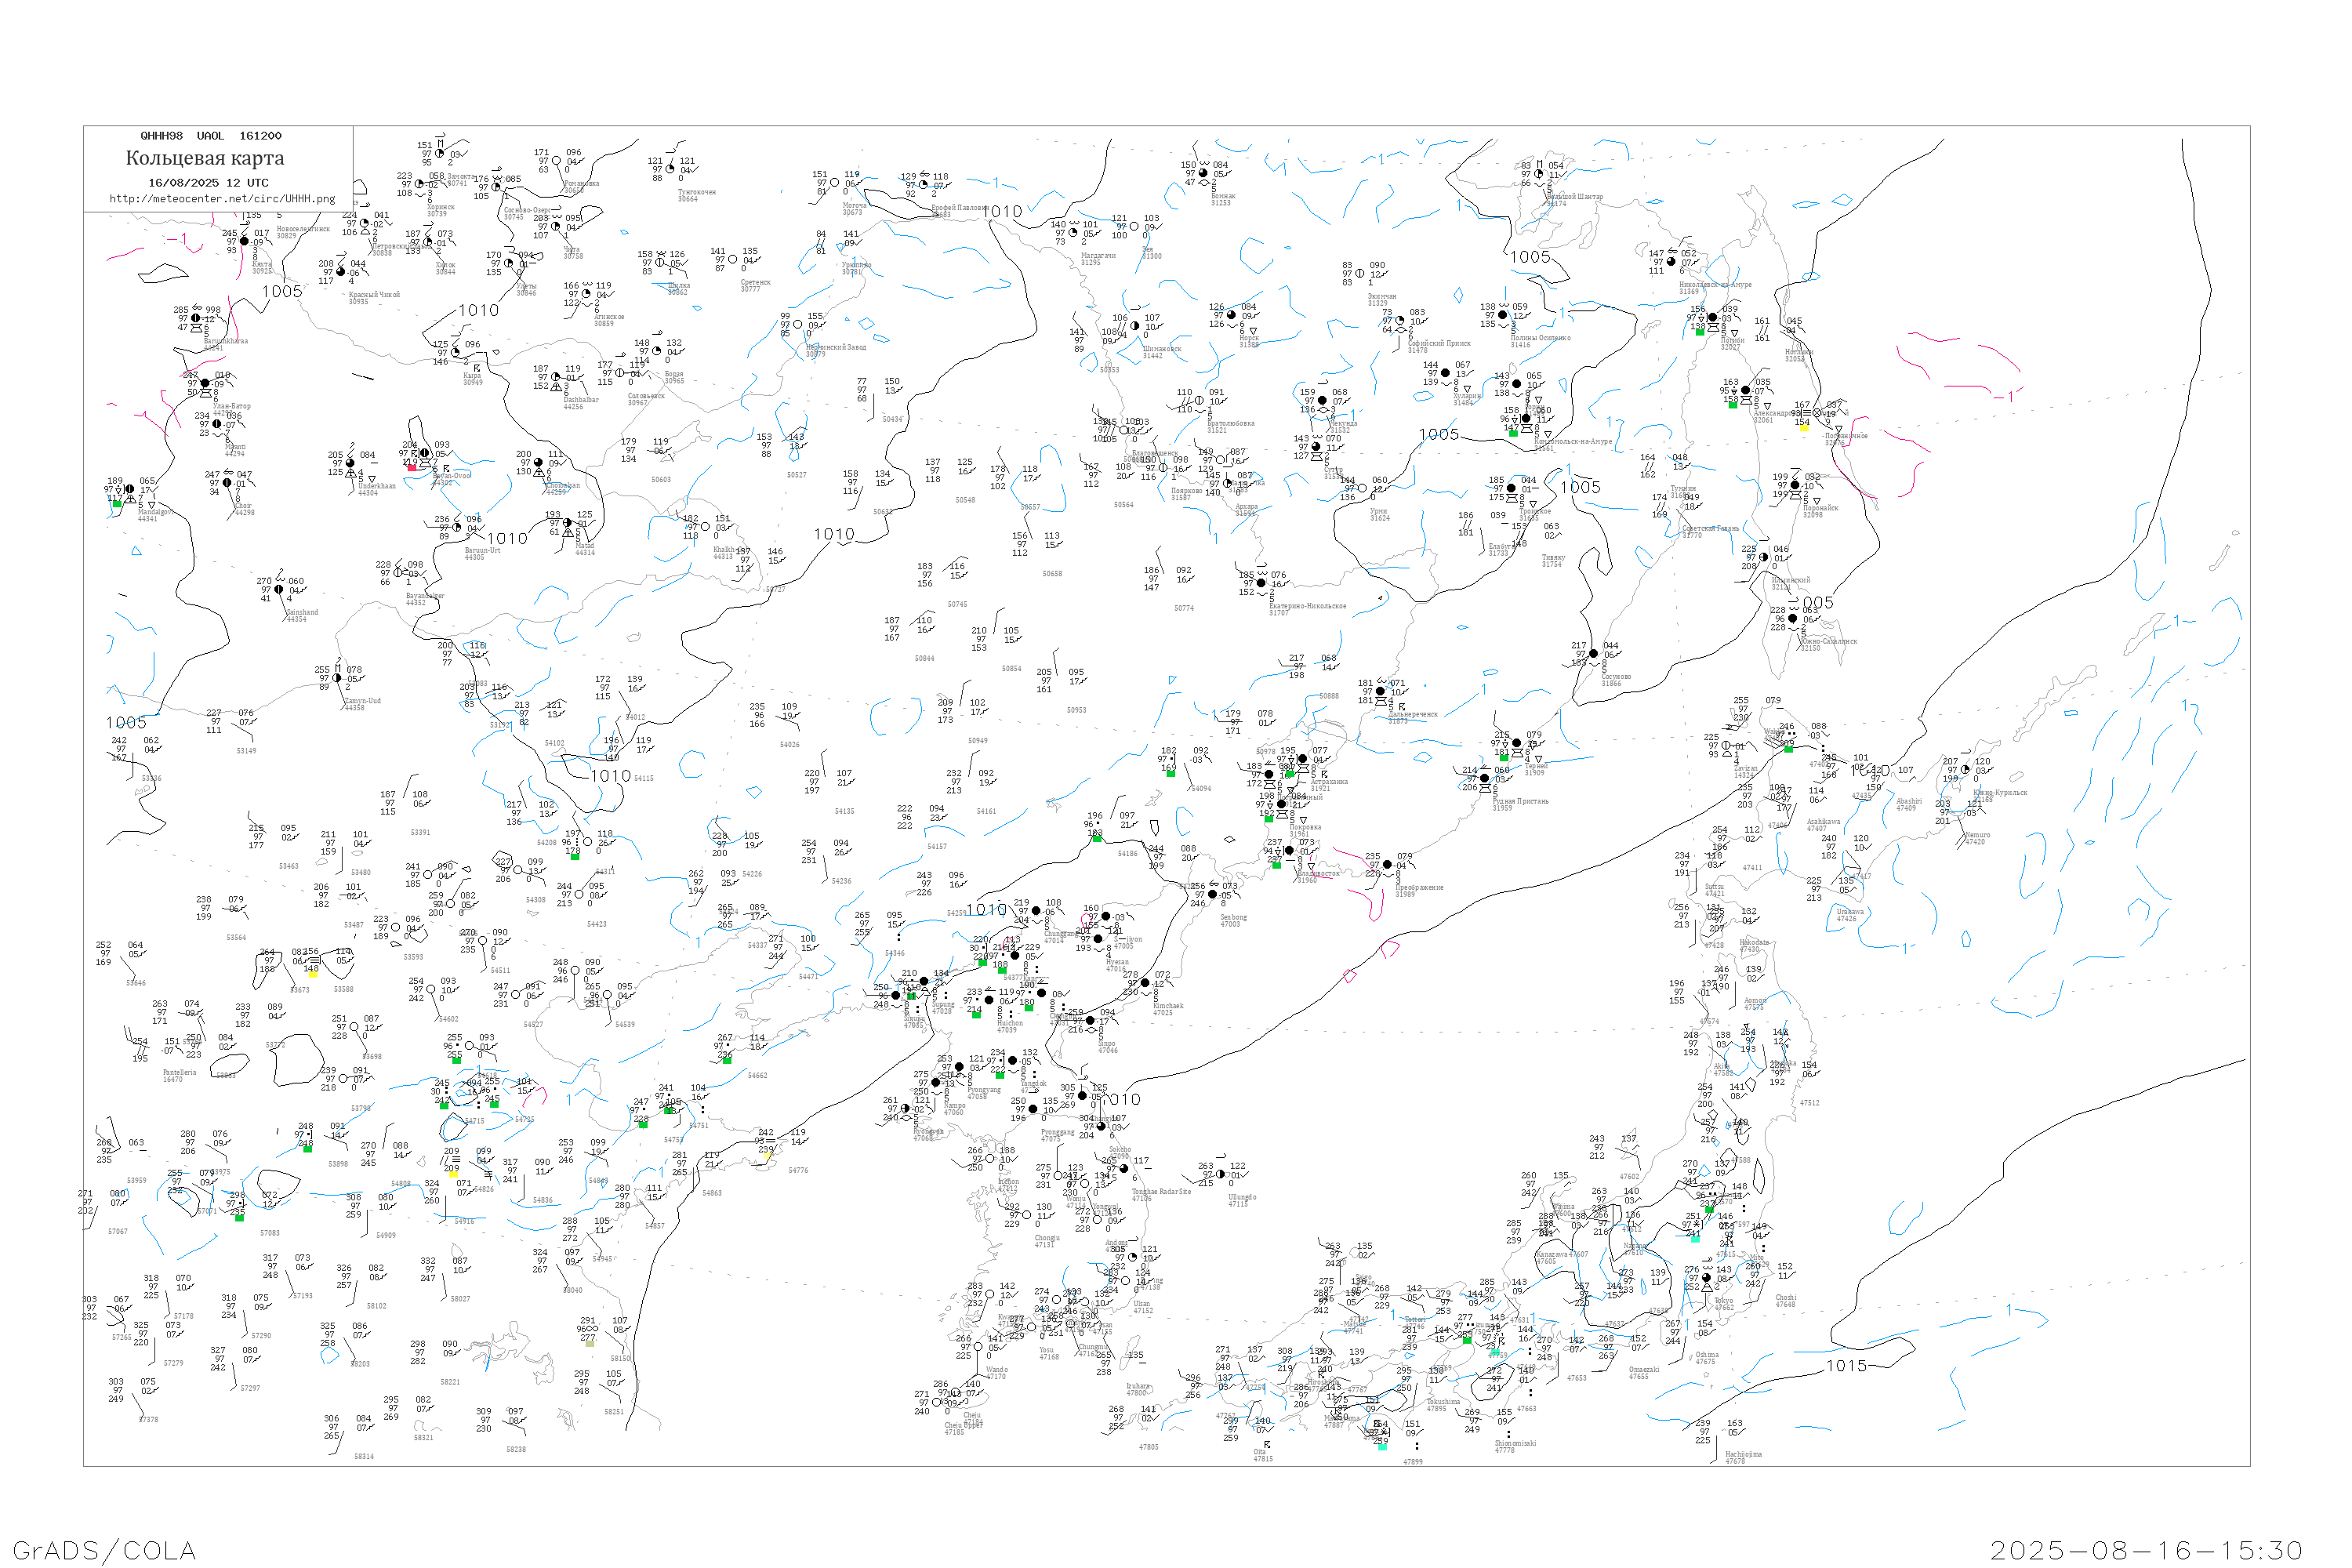Open the meteocenter.net UHHH.png URL text

[222, 198]
